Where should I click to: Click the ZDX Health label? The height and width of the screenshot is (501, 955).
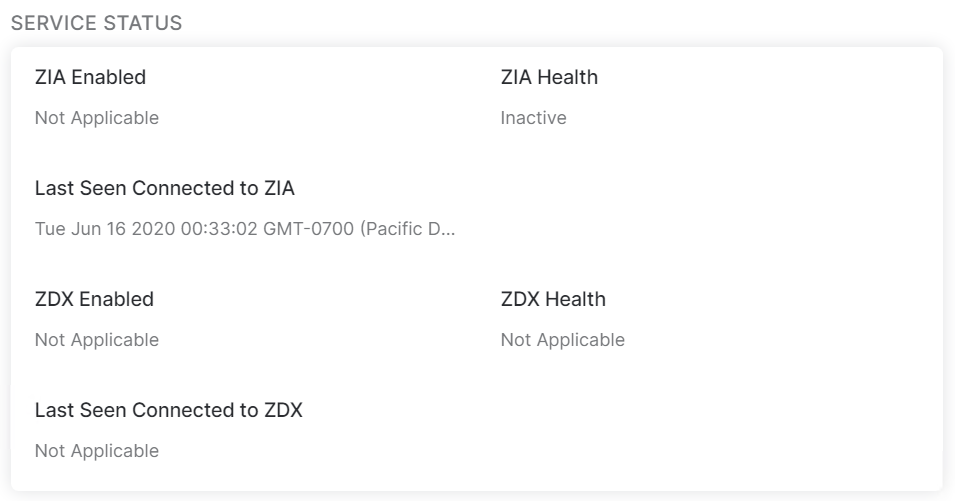[553, 299]
